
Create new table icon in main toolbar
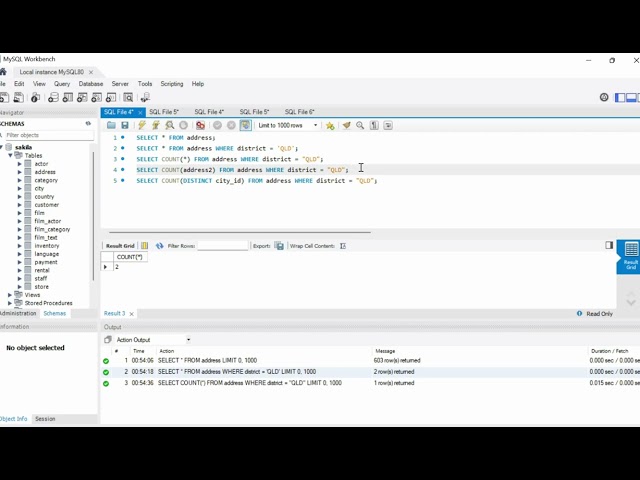click(x=68, y=98)
